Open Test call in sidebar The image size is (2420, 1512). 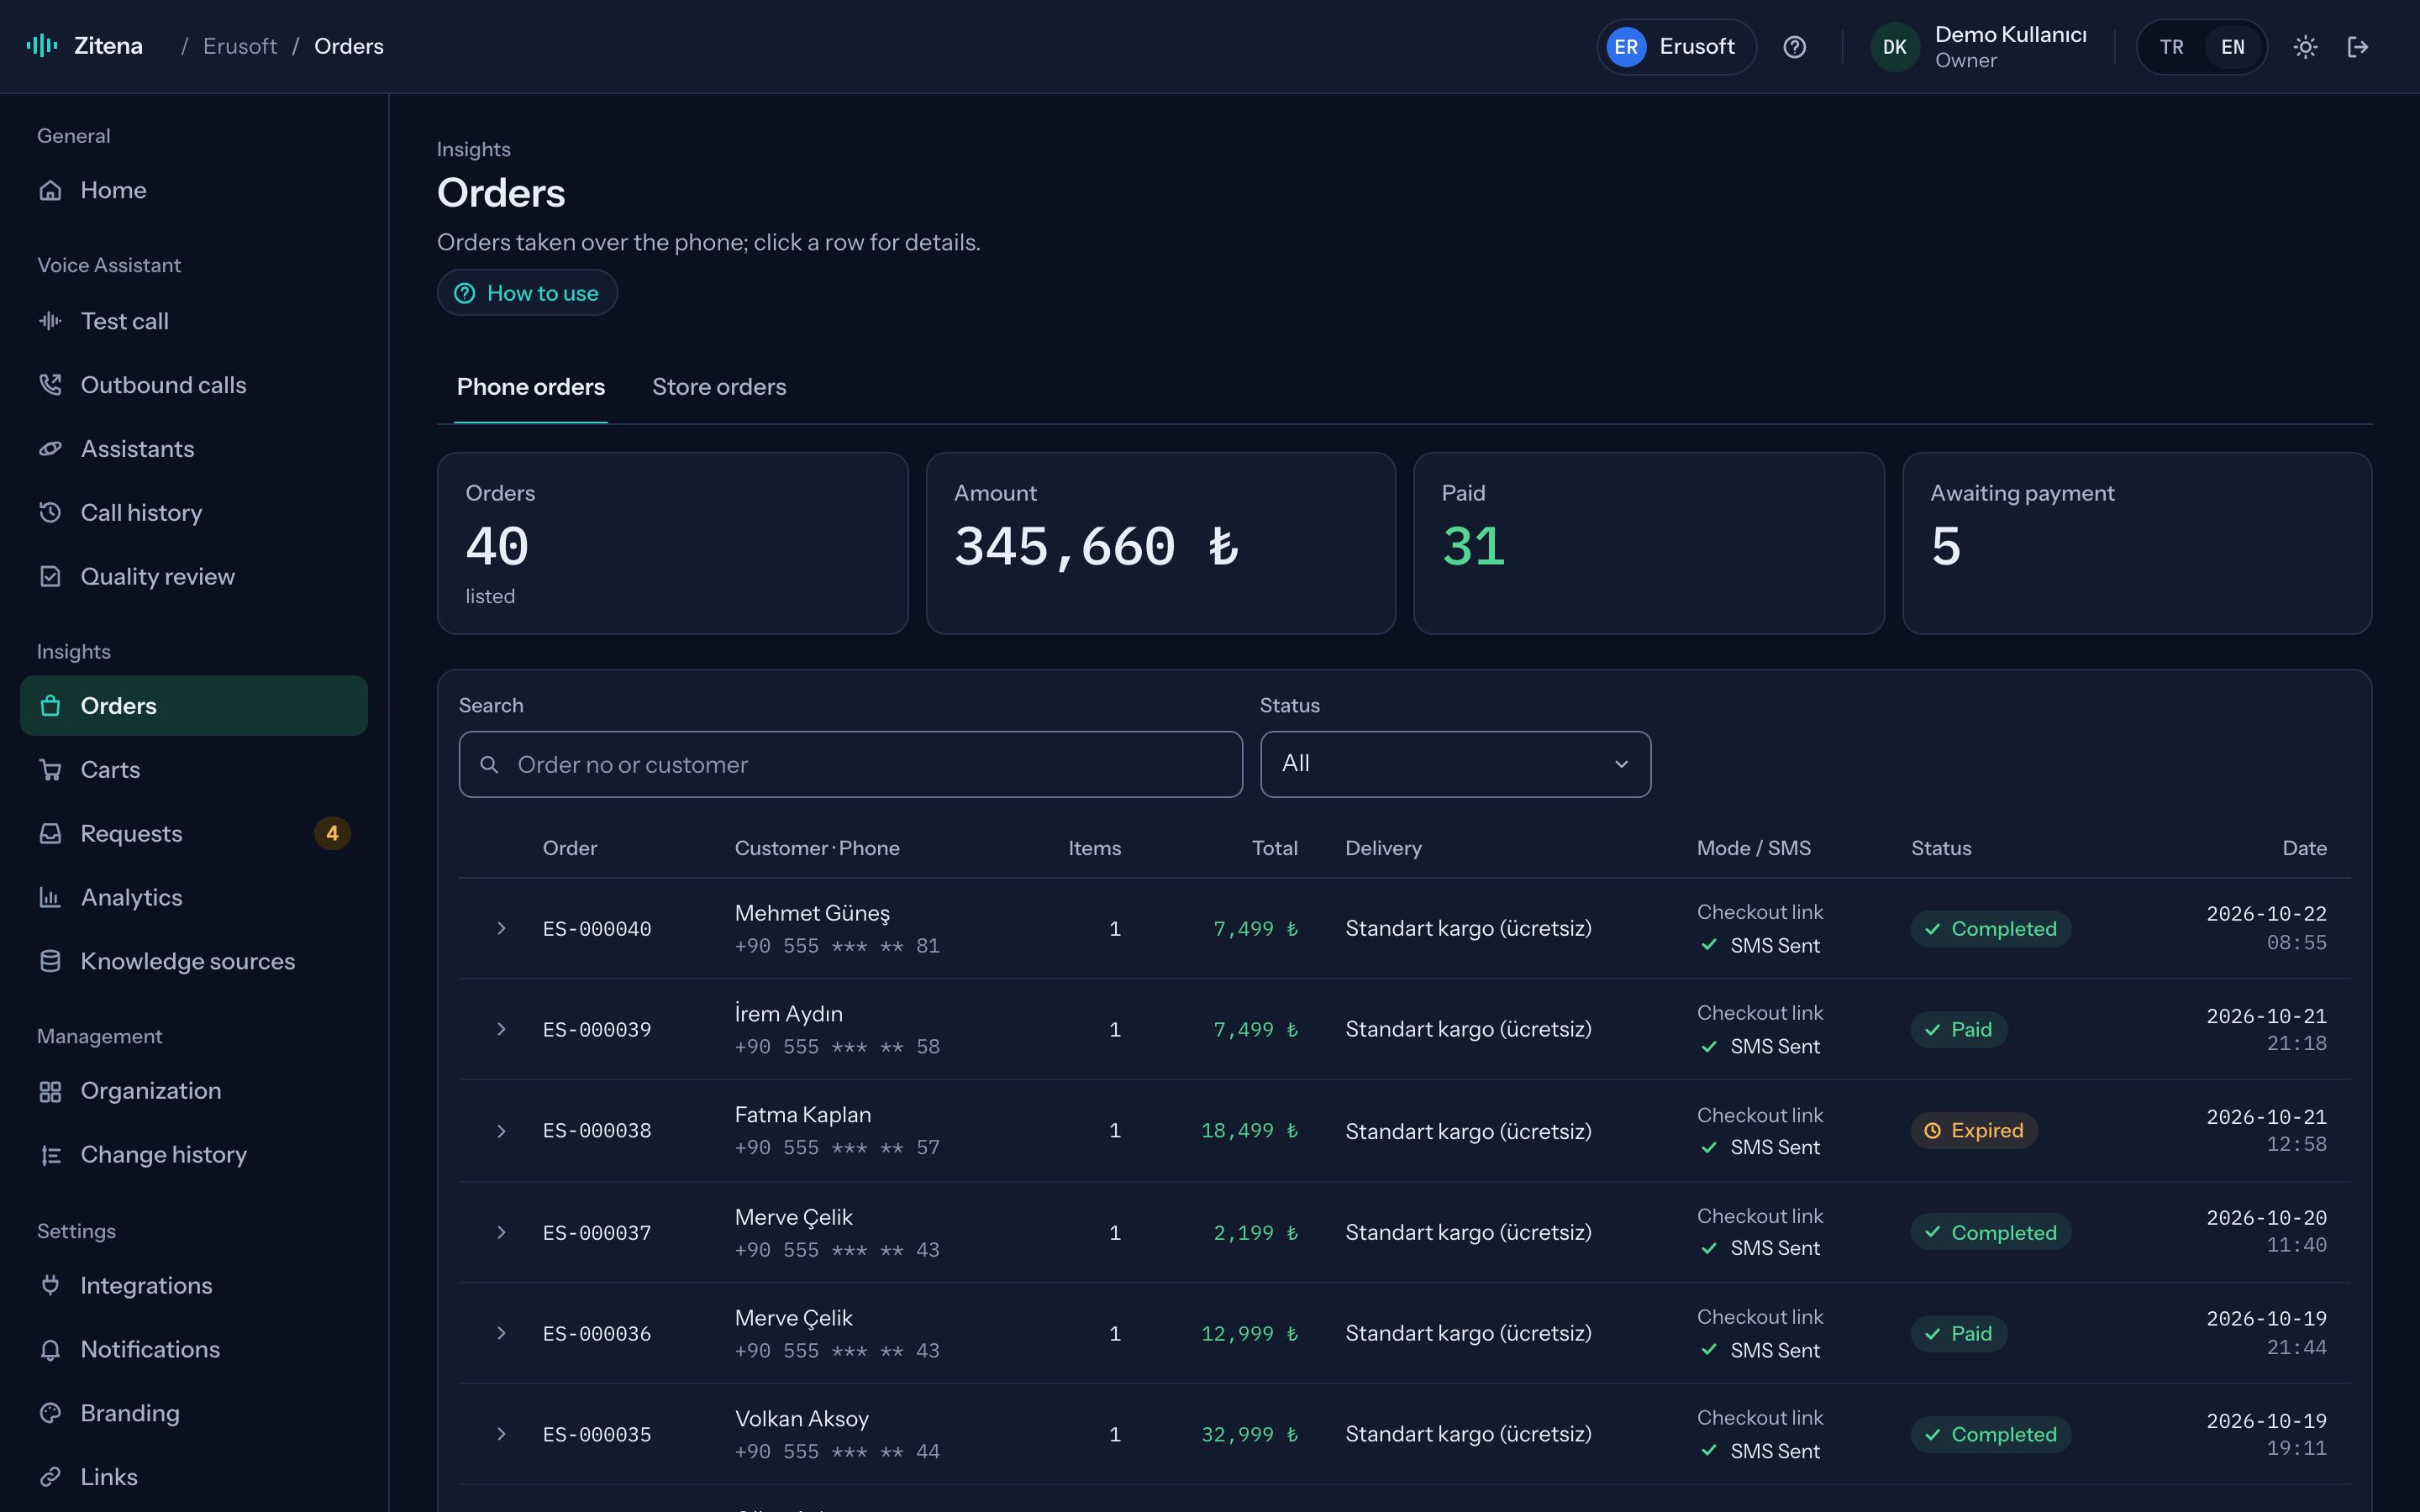coord(194,321)
